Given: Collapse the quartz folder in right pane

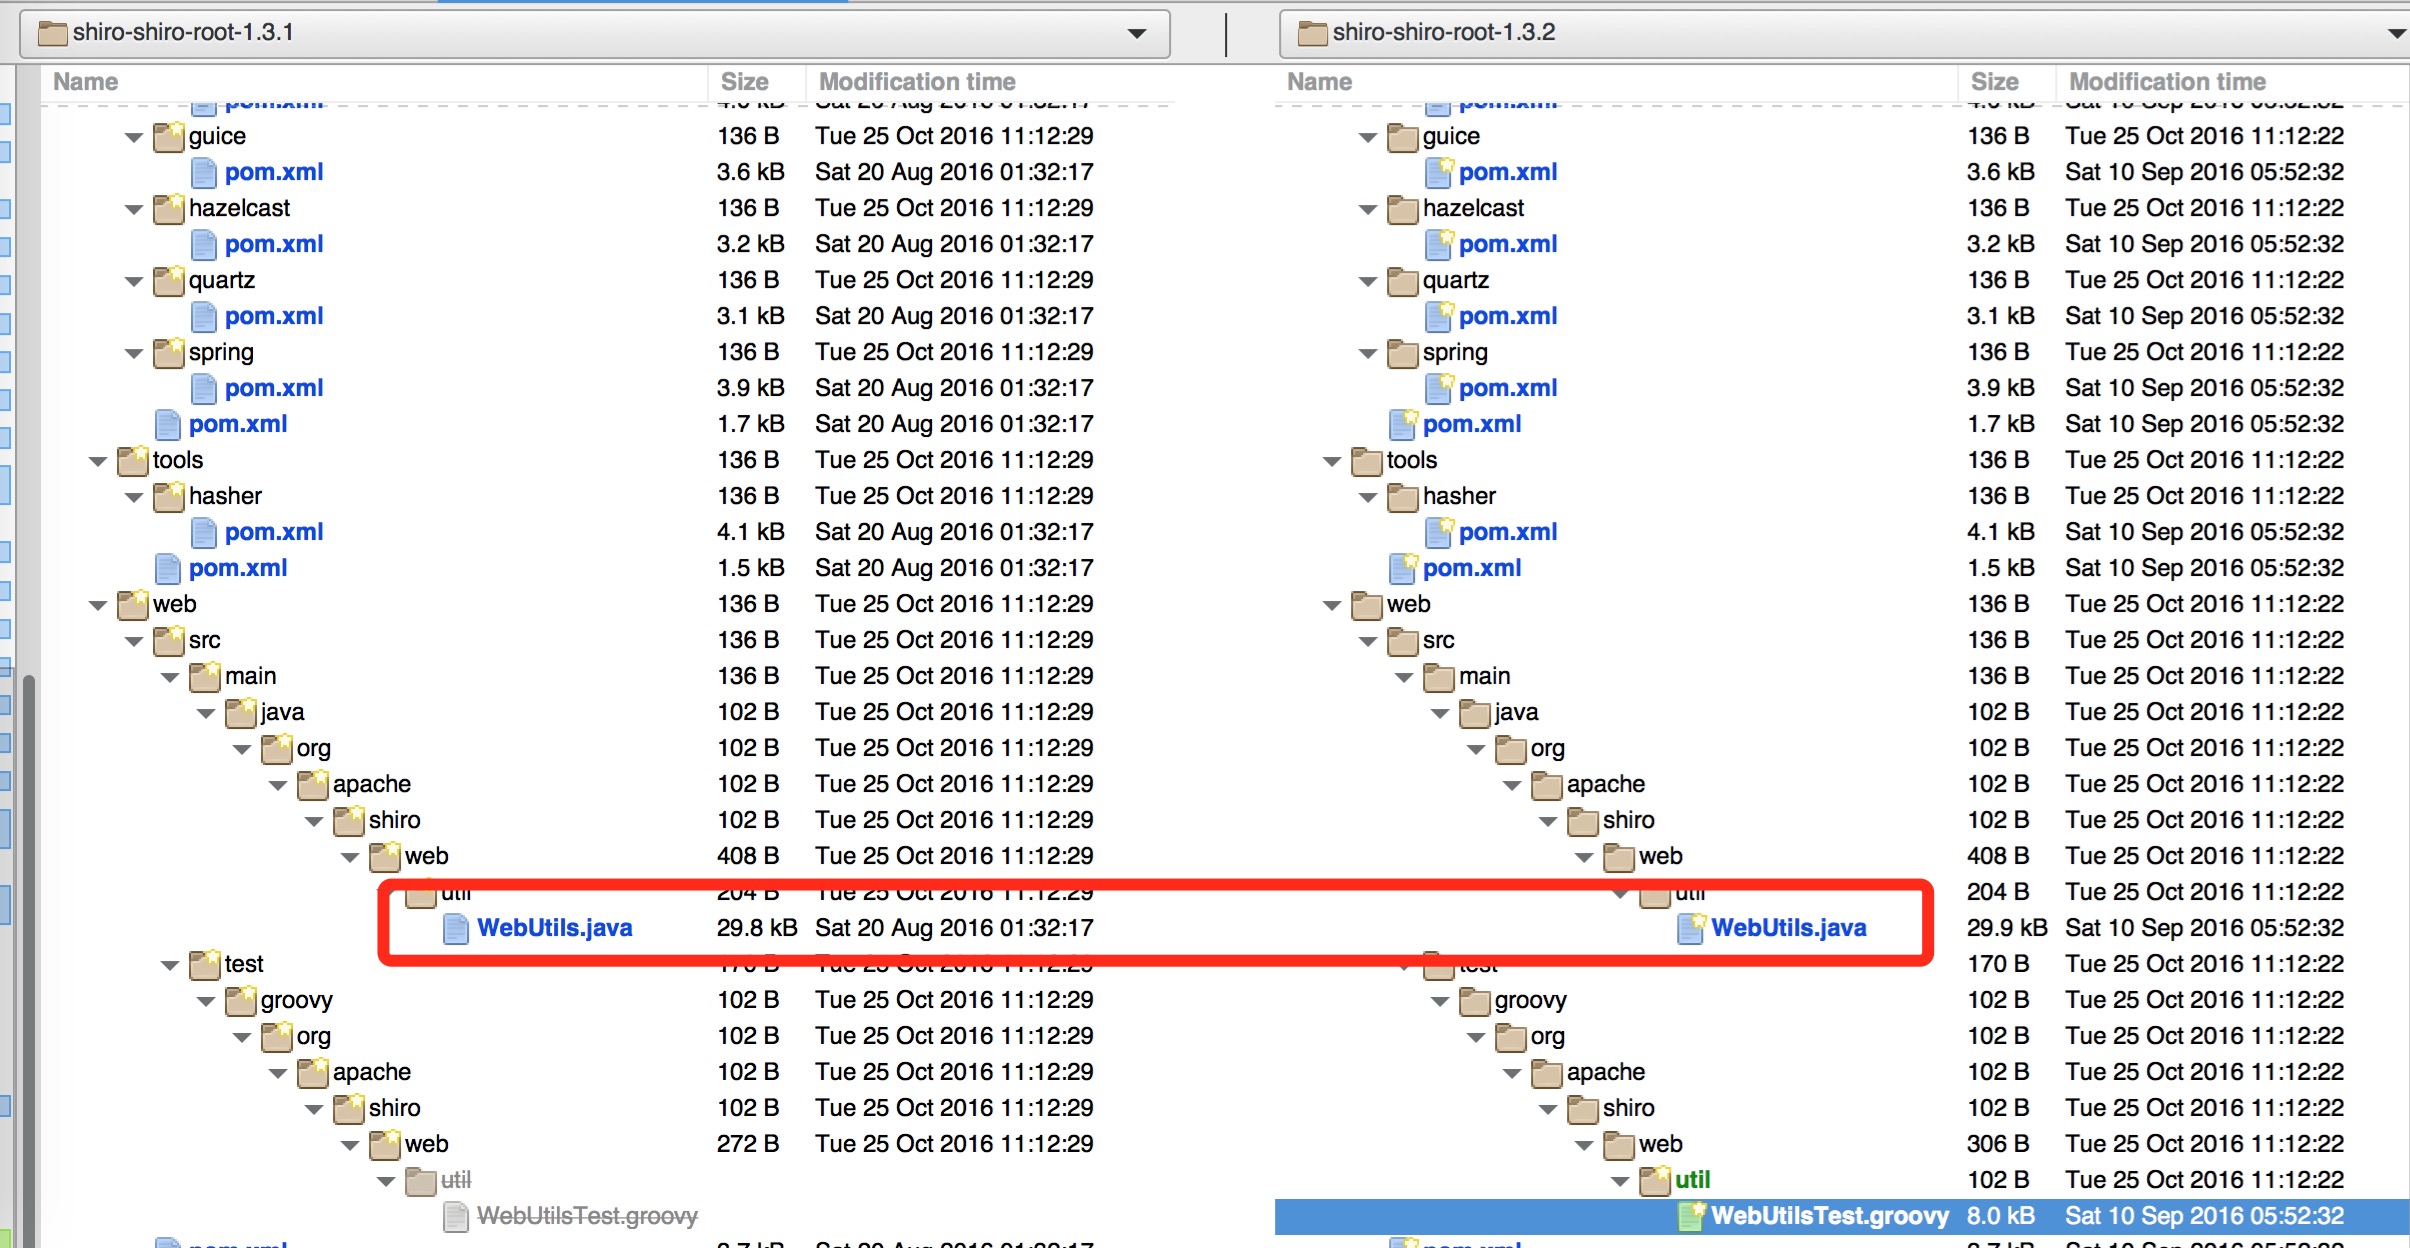Looking at the screenshot, I should click(x=1367, y=281).
